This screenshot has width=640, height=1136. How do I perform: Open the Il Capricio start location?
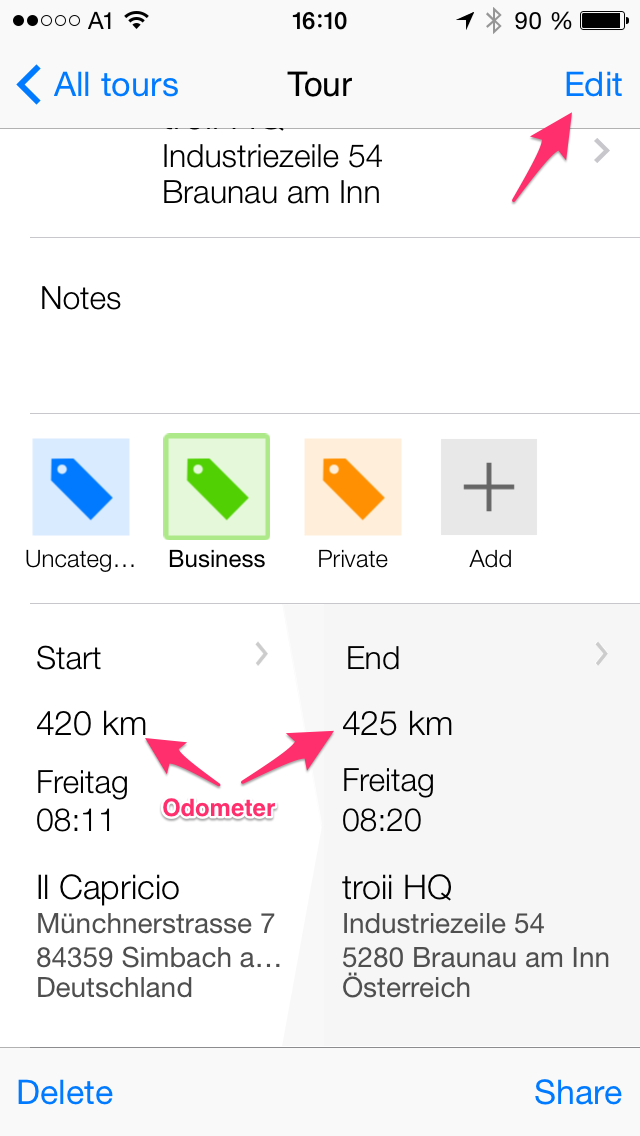(108, 887)
